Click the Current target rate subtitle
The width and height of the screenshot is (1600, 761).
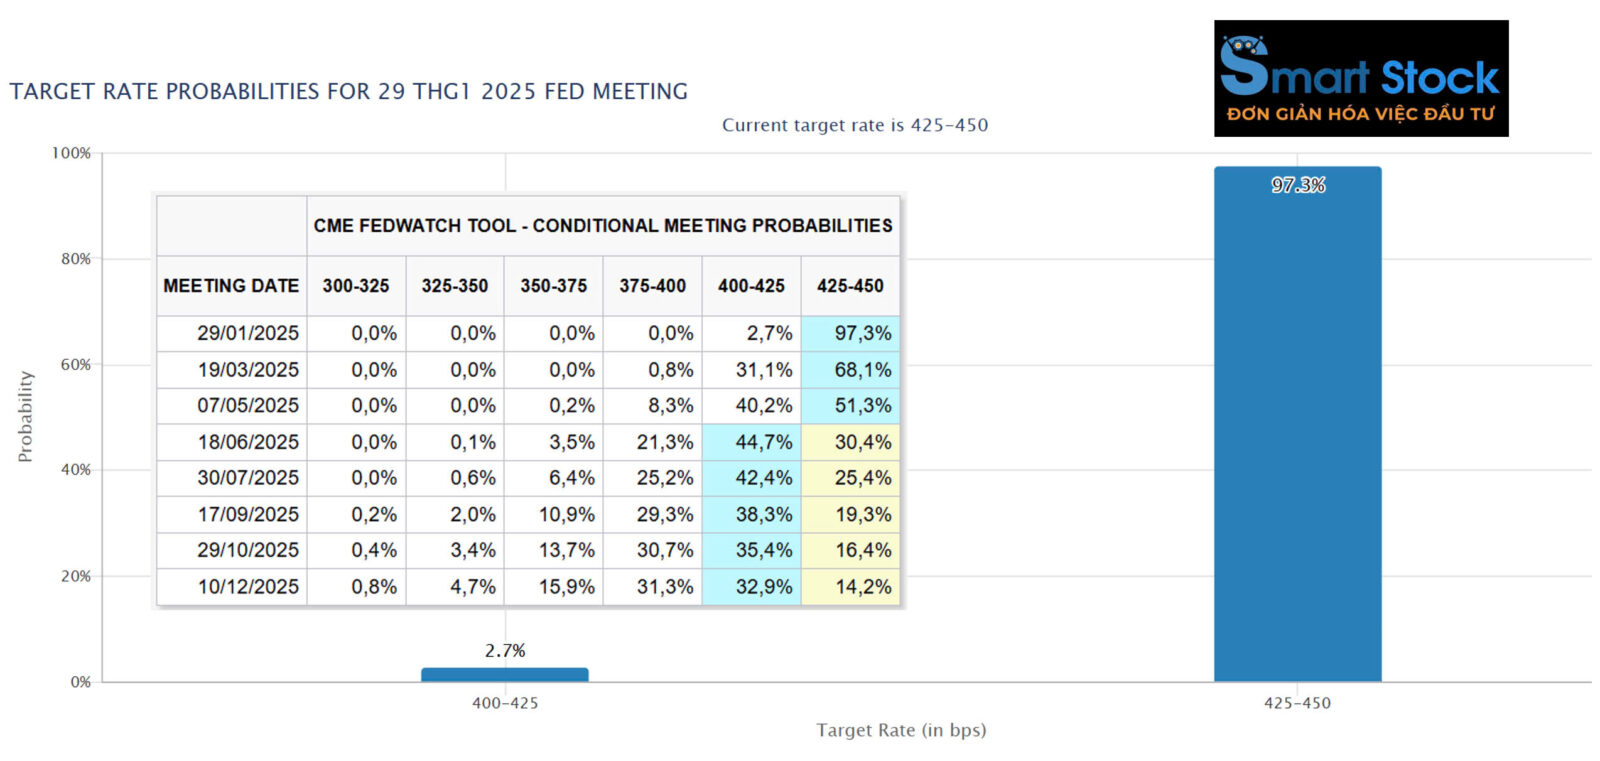click(855, 125)
